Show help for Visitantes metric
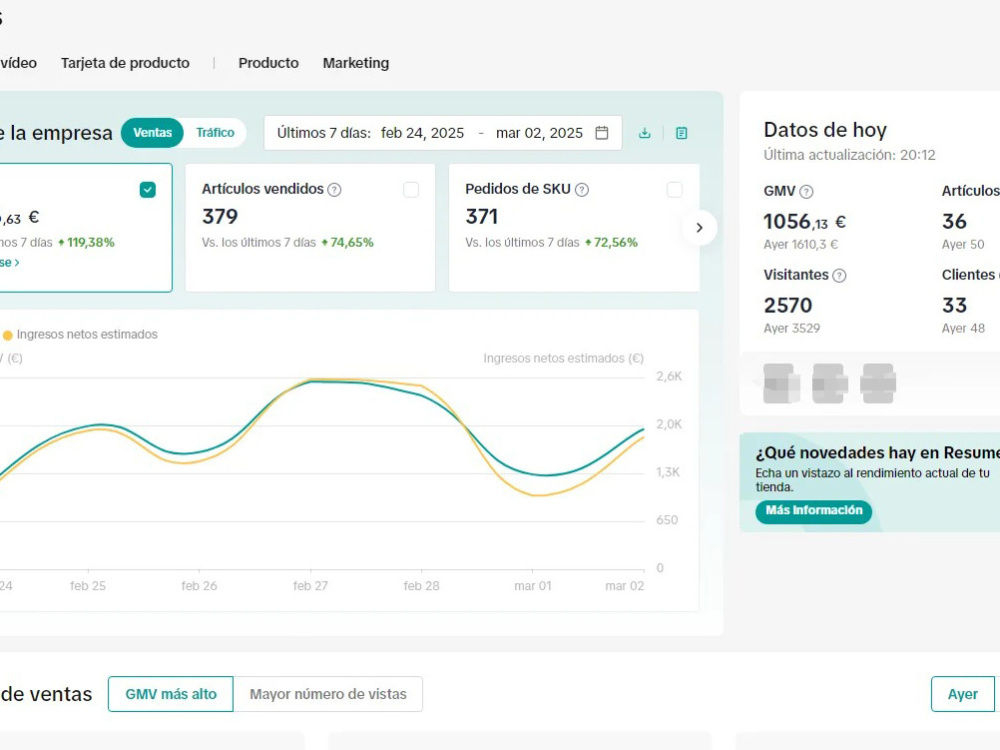This screenshot has width=1000, height=750. click(839, 276)
